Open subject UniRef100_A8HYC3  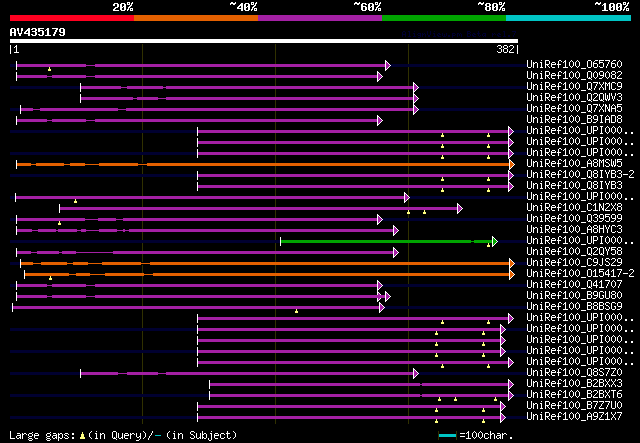pos(574,229)
